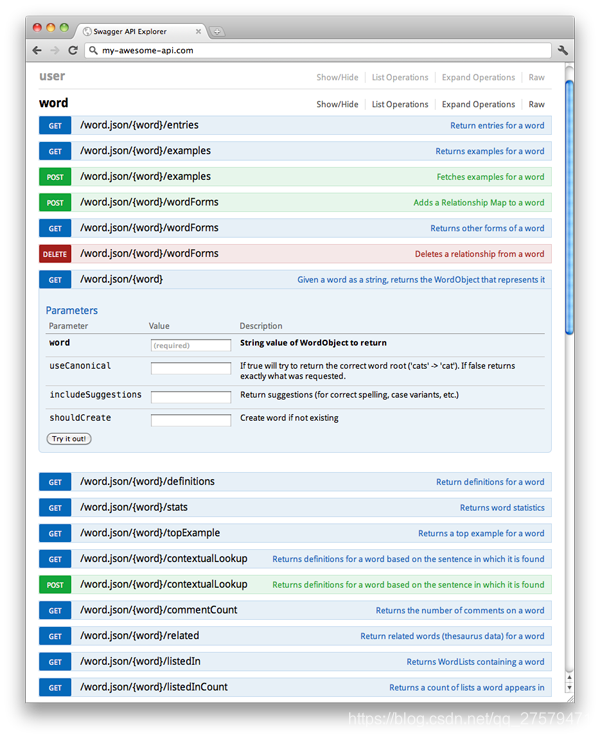This screenshot has width=600, height=738.
Task: Expand /word.json/{word}/related path
Action: coord(140,635)
